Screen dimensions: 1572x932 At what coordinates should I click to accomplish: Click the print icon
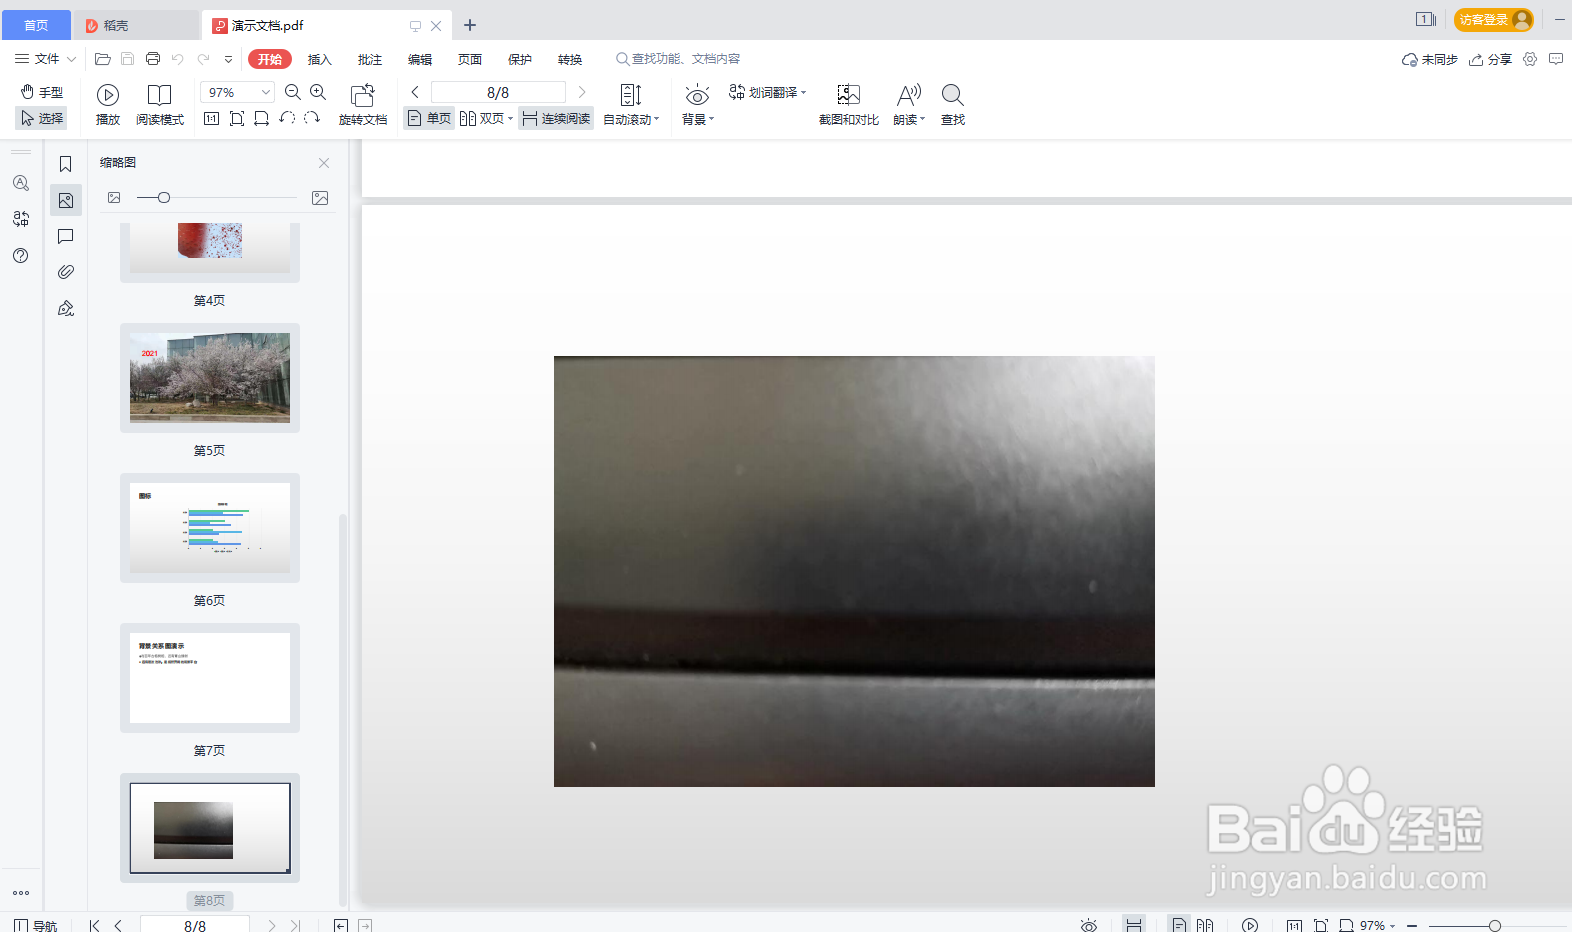[x=153, y=59]
